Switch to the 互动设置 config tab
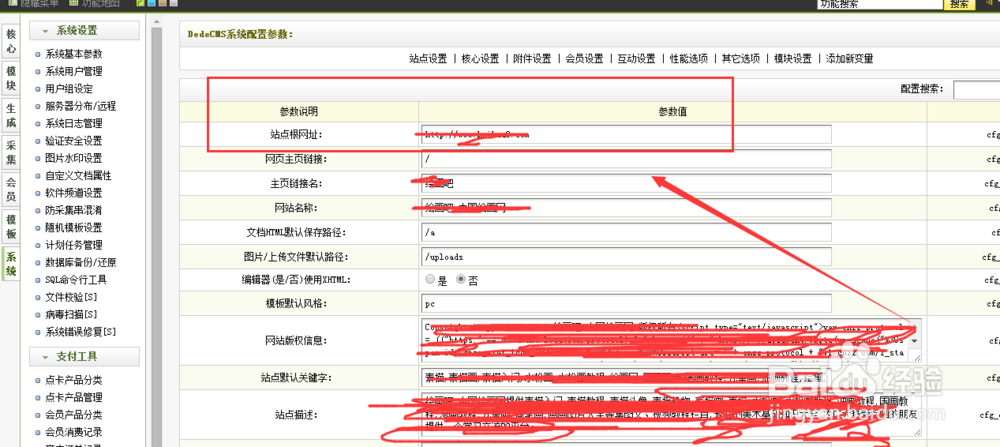 [636, 59]
